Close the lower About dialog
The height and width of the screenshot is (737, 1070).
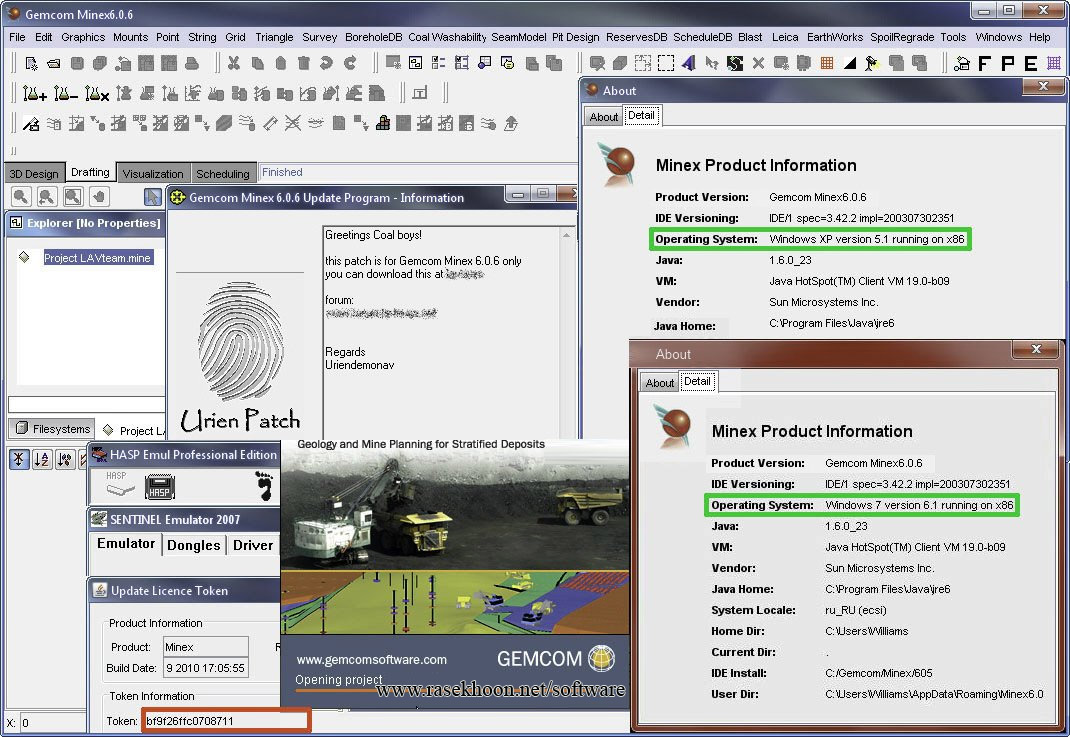coord(1036,349)
